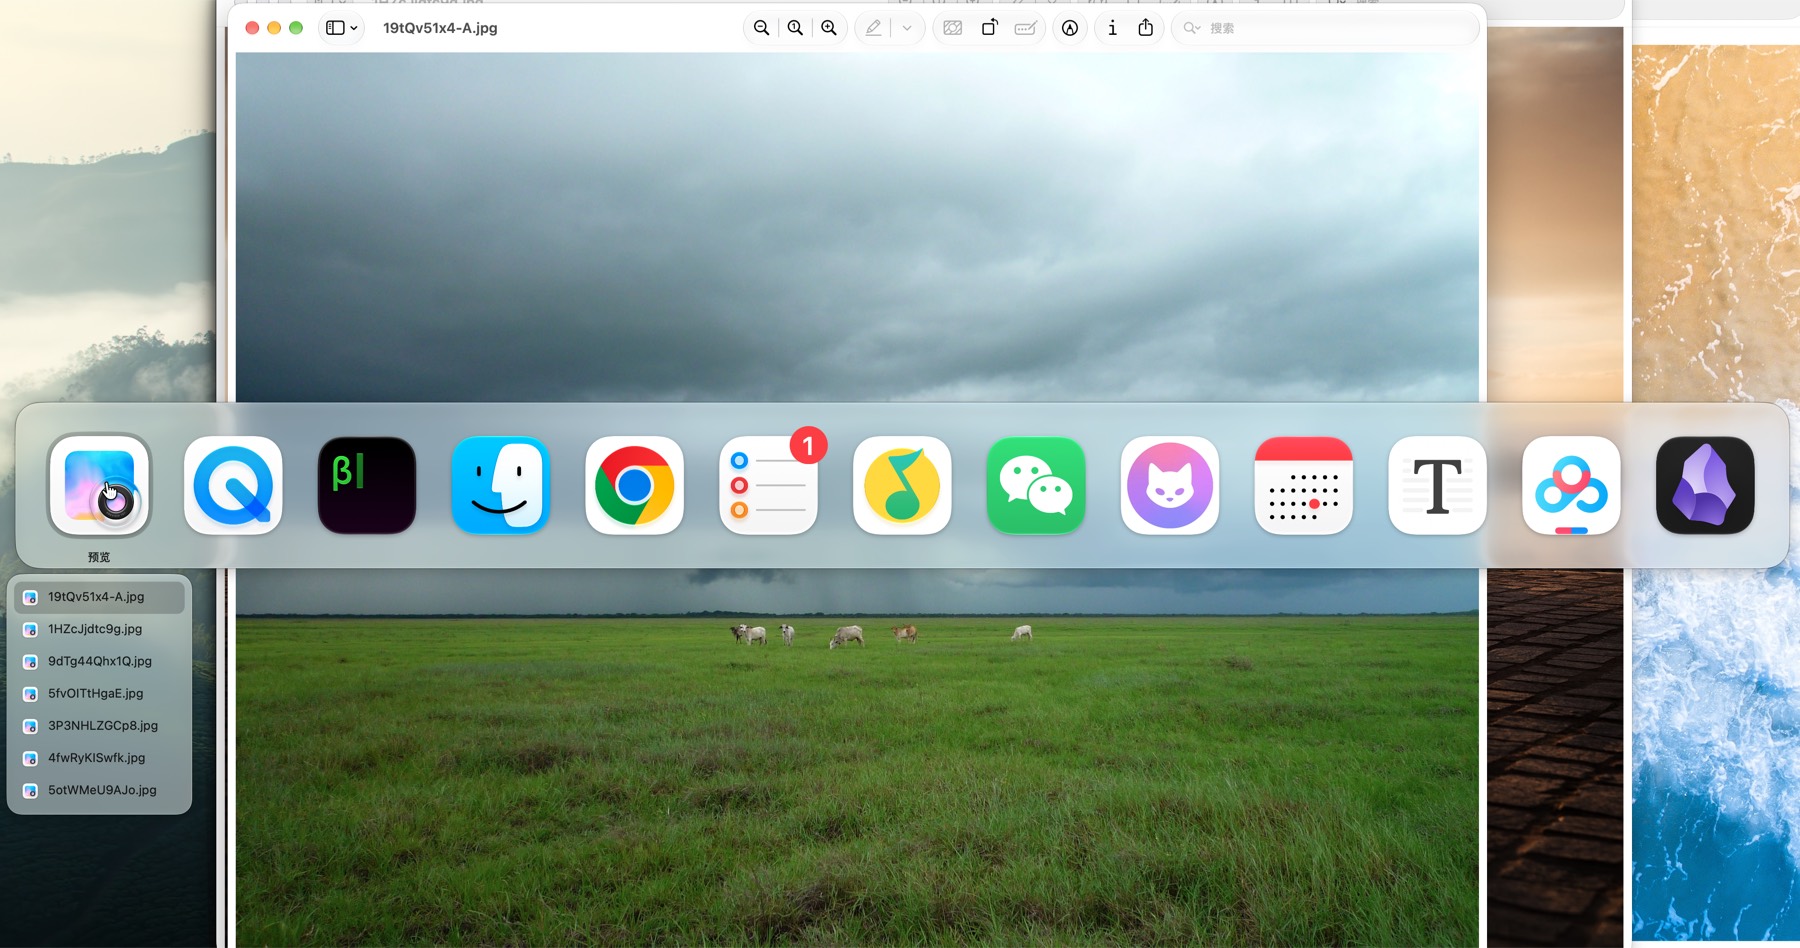The width and height of the screenshot is (1800, 948).
Task: Switch to Obsidian in the switcher
Action: point(1706,485)
